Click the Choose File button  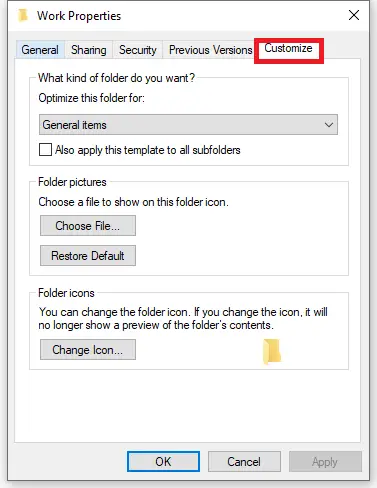pyautogui.click(x=88, y=226)
